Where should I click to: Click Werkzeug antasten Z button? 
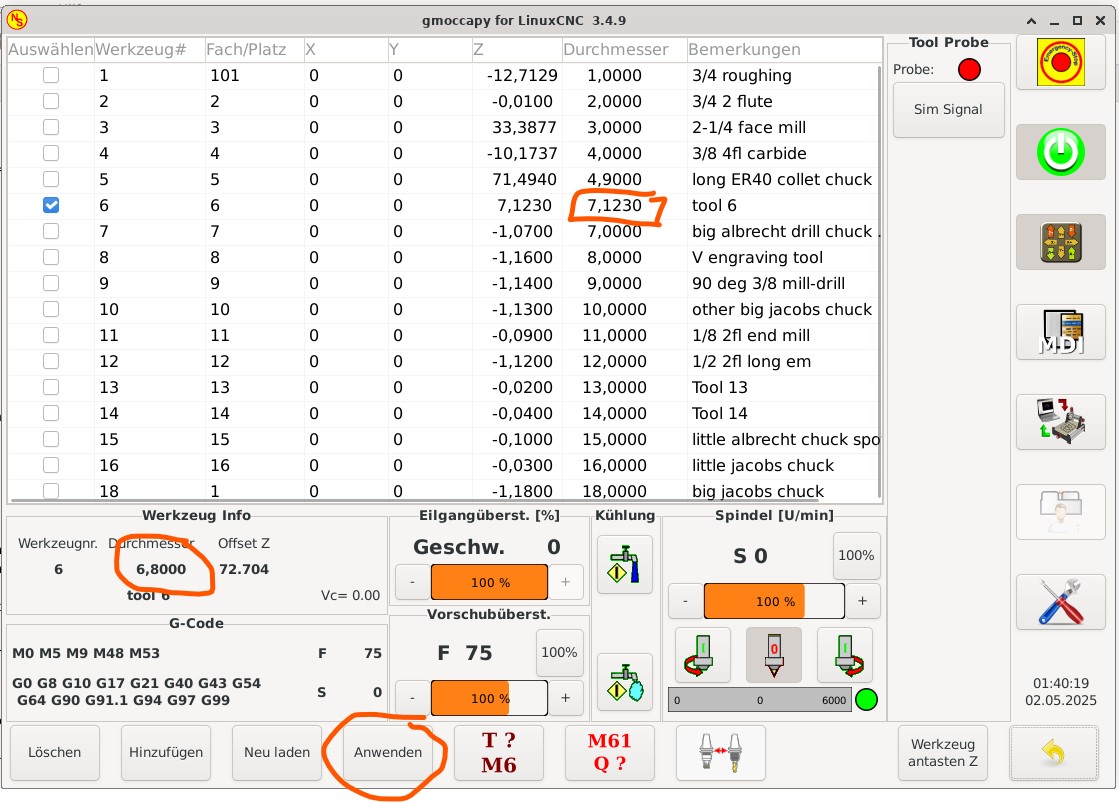coord(943,753)
